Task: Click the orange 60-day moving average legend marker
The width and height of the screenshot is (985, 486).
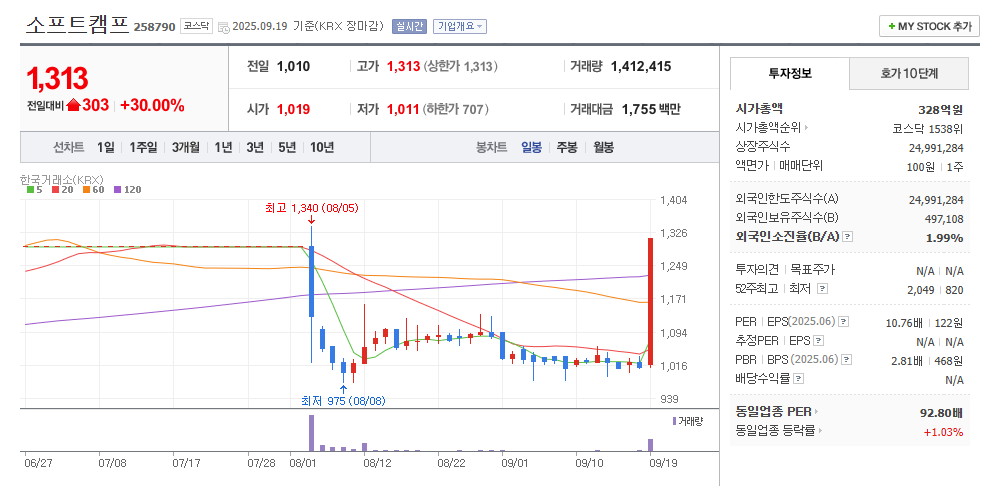Action: click(x=87, y=189)
